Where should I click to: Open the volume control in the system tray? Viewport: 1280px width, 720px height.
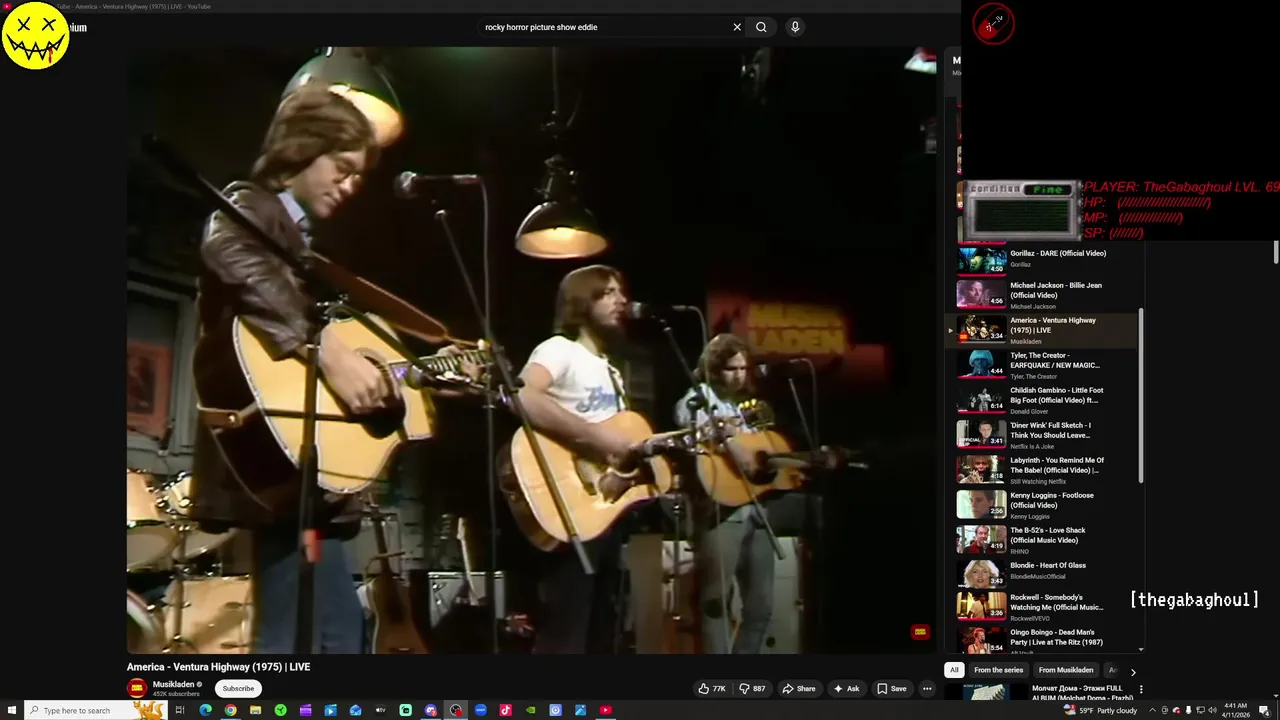(1212, 710)
